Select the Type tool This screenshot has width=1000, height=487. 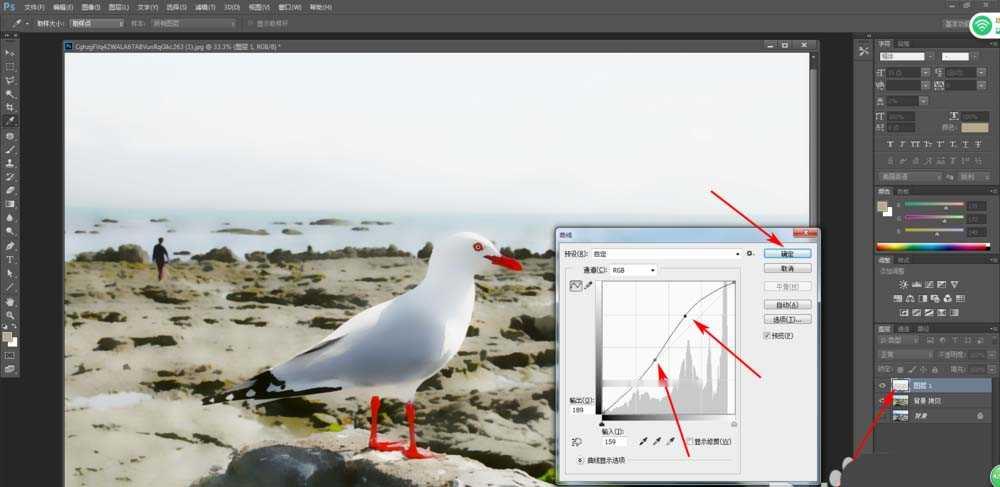click(10, 259)
